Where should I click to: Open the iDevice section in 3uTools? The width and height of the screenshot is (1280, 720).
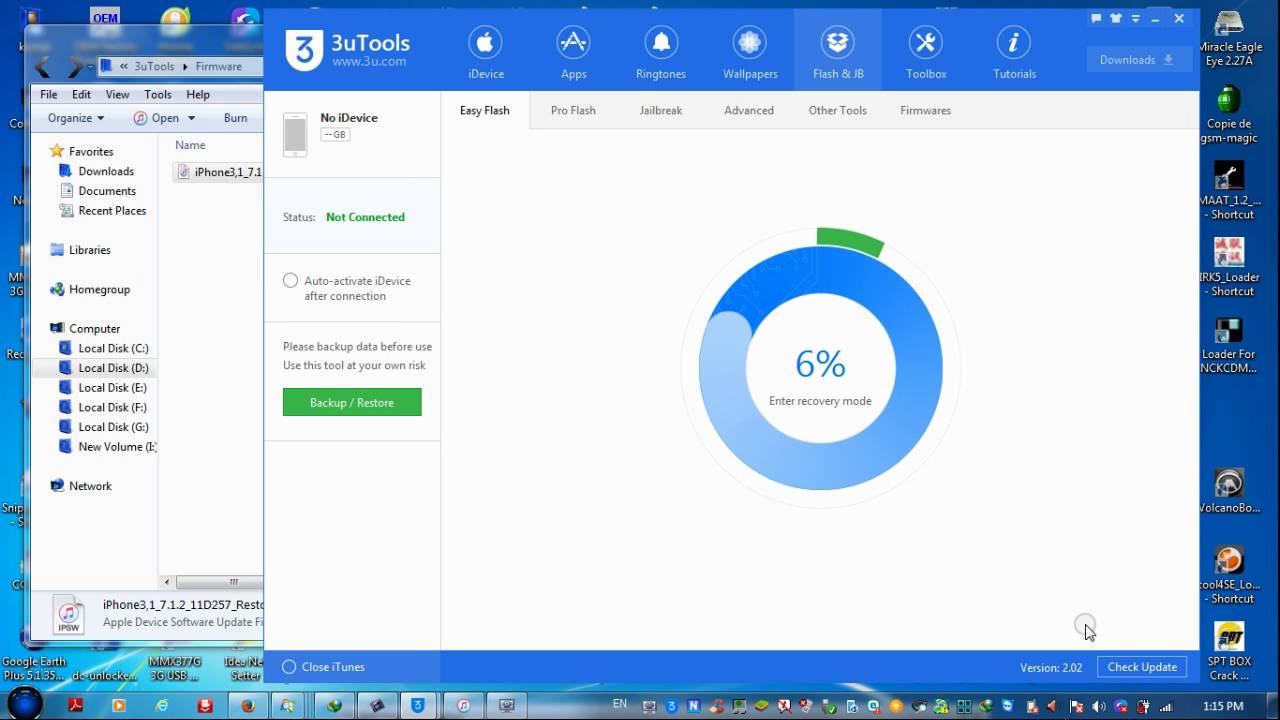pos(486,52)
